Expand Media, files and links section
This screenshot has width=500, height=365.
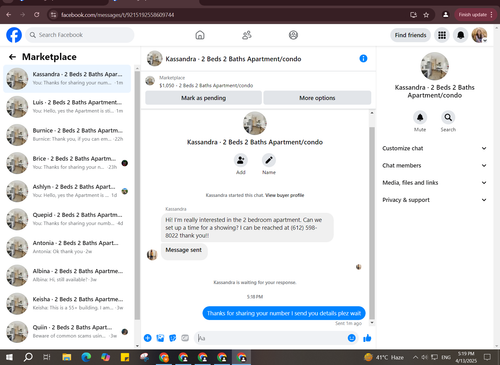[x=434, y=183]
